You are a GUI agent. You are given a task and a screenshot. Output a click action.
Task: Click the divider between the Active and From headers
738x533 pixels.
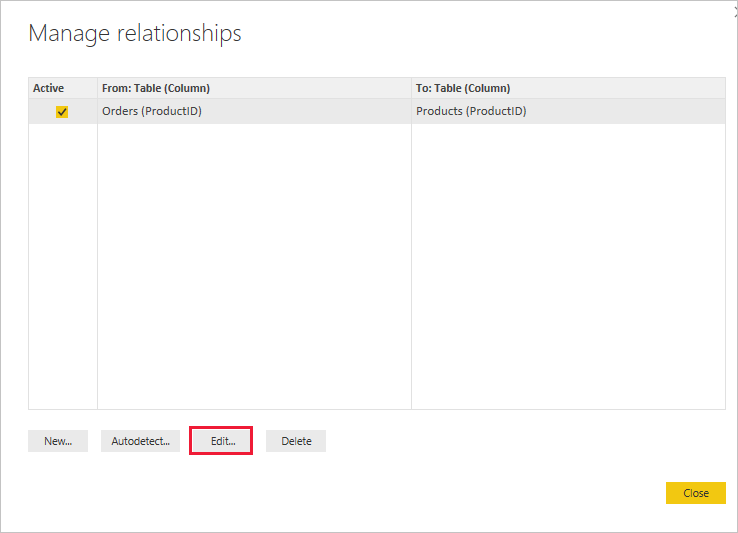pos(97,88)
